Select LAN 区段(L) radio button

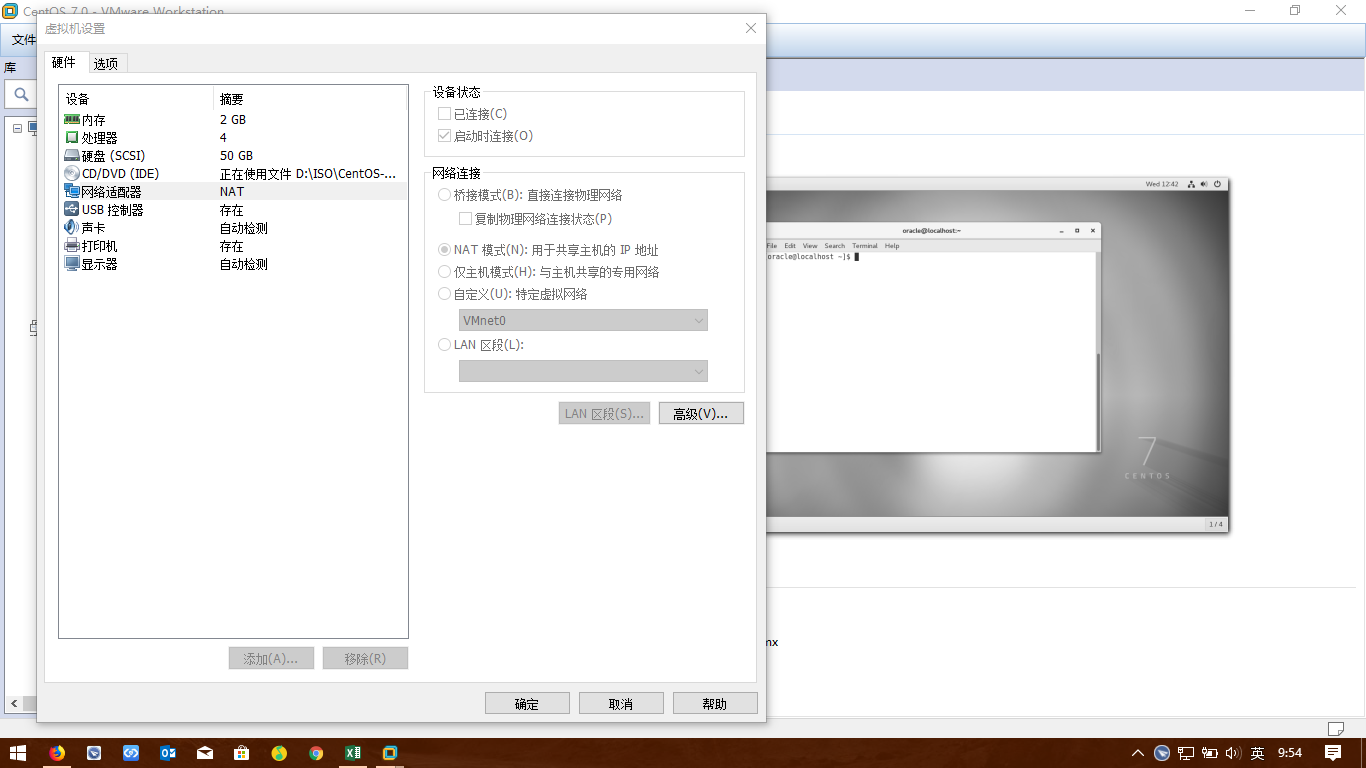coord(445,345)
